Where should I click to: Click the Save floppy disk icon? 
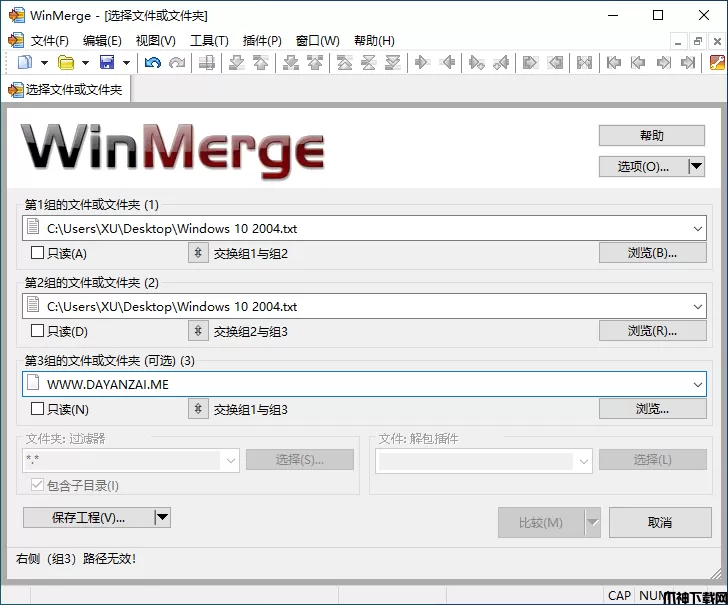[x=106, y=63]
